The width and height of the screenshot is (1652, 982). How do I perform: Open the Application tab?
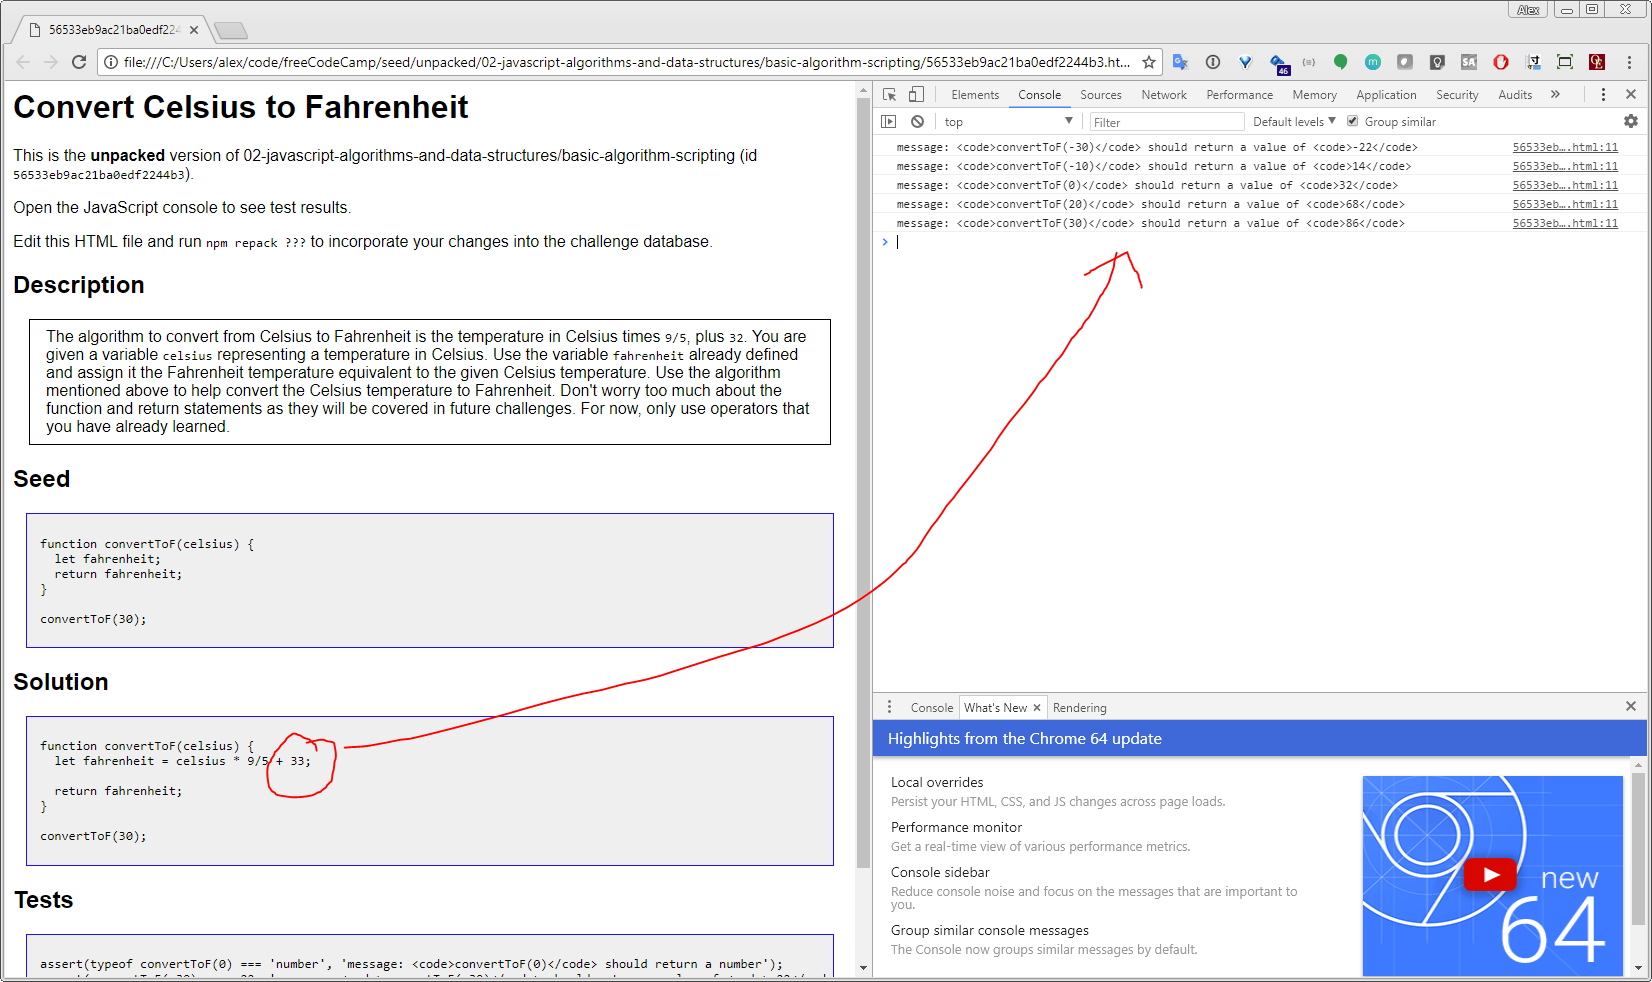(x=1386, y=94)
